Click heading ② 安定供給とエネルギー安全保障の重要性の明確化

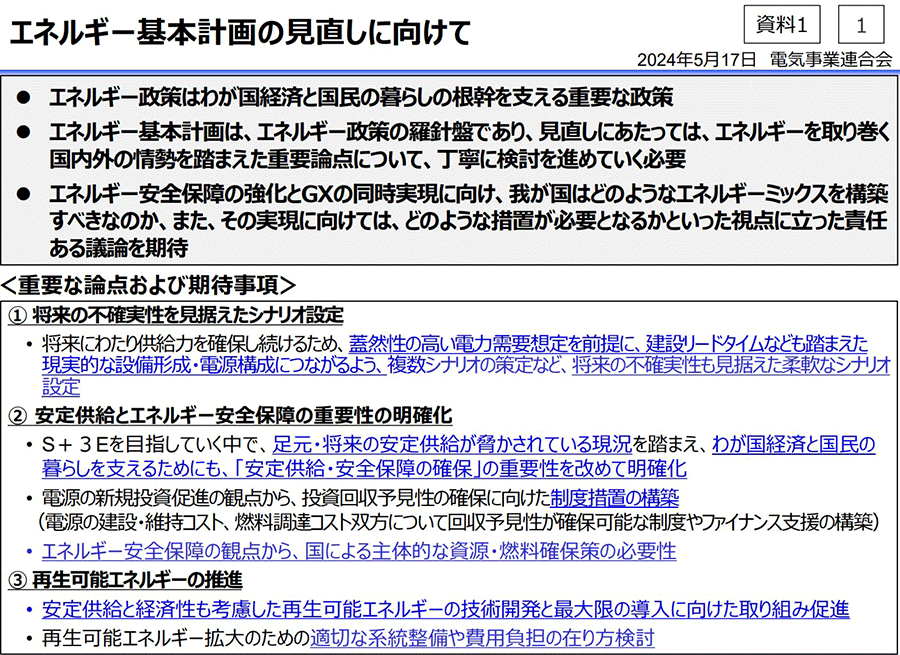point(230,416)
